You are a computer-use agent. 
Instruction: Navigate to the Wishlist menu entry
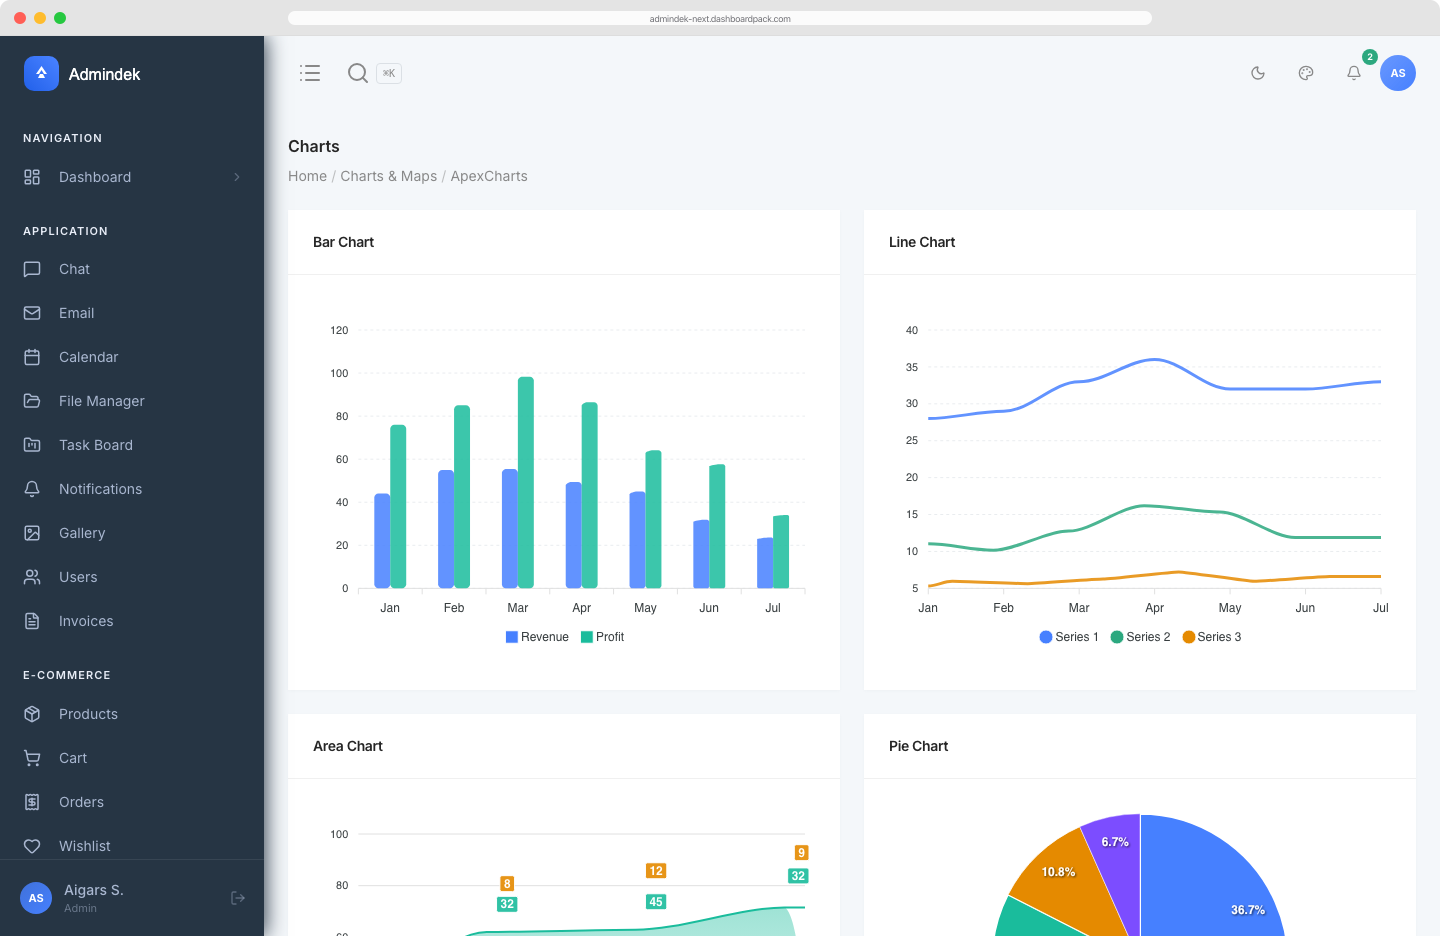[x=84, y=846]
